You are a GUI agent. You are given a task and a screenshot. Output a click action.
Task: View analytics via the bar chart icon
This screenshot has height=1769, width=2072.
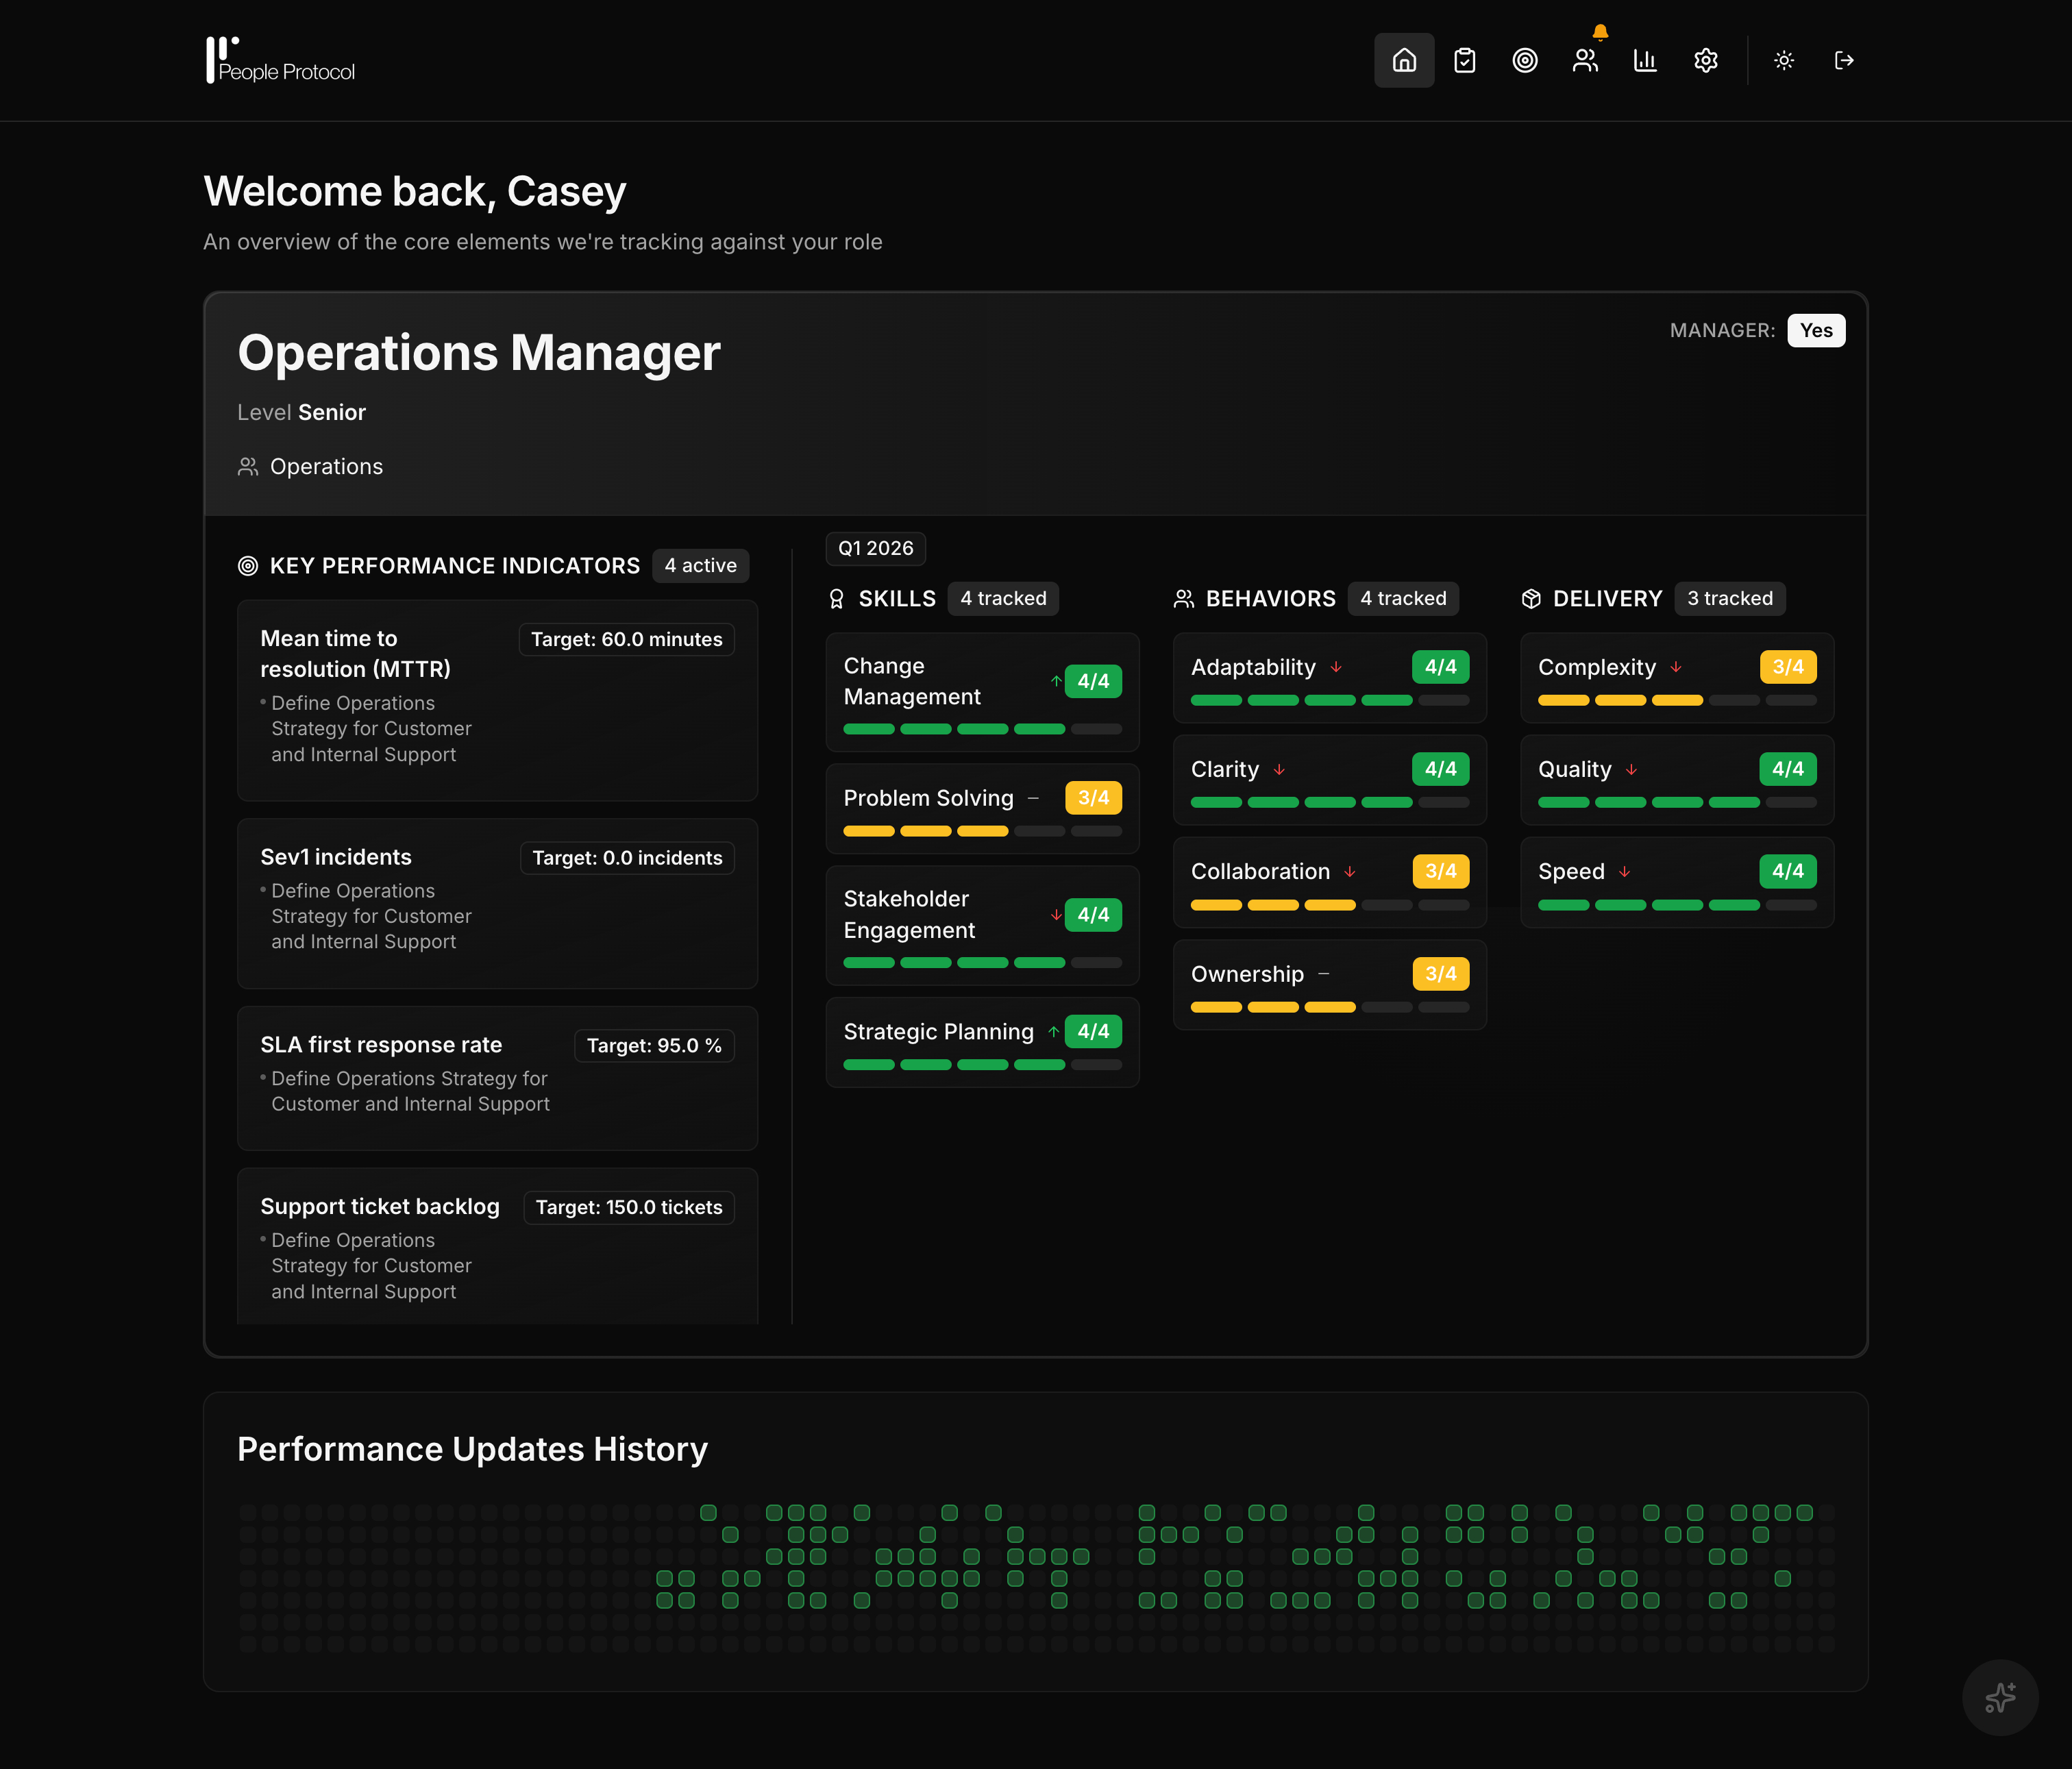1645,60
